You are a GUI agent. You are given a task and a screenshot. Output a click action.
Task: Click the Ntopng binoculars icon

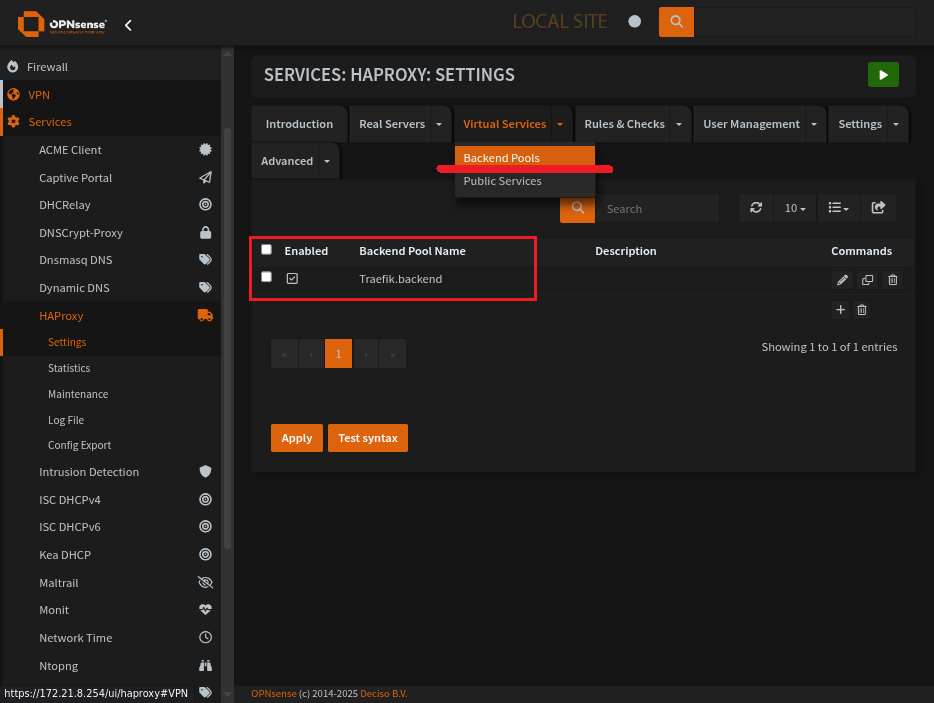(205, 665)
